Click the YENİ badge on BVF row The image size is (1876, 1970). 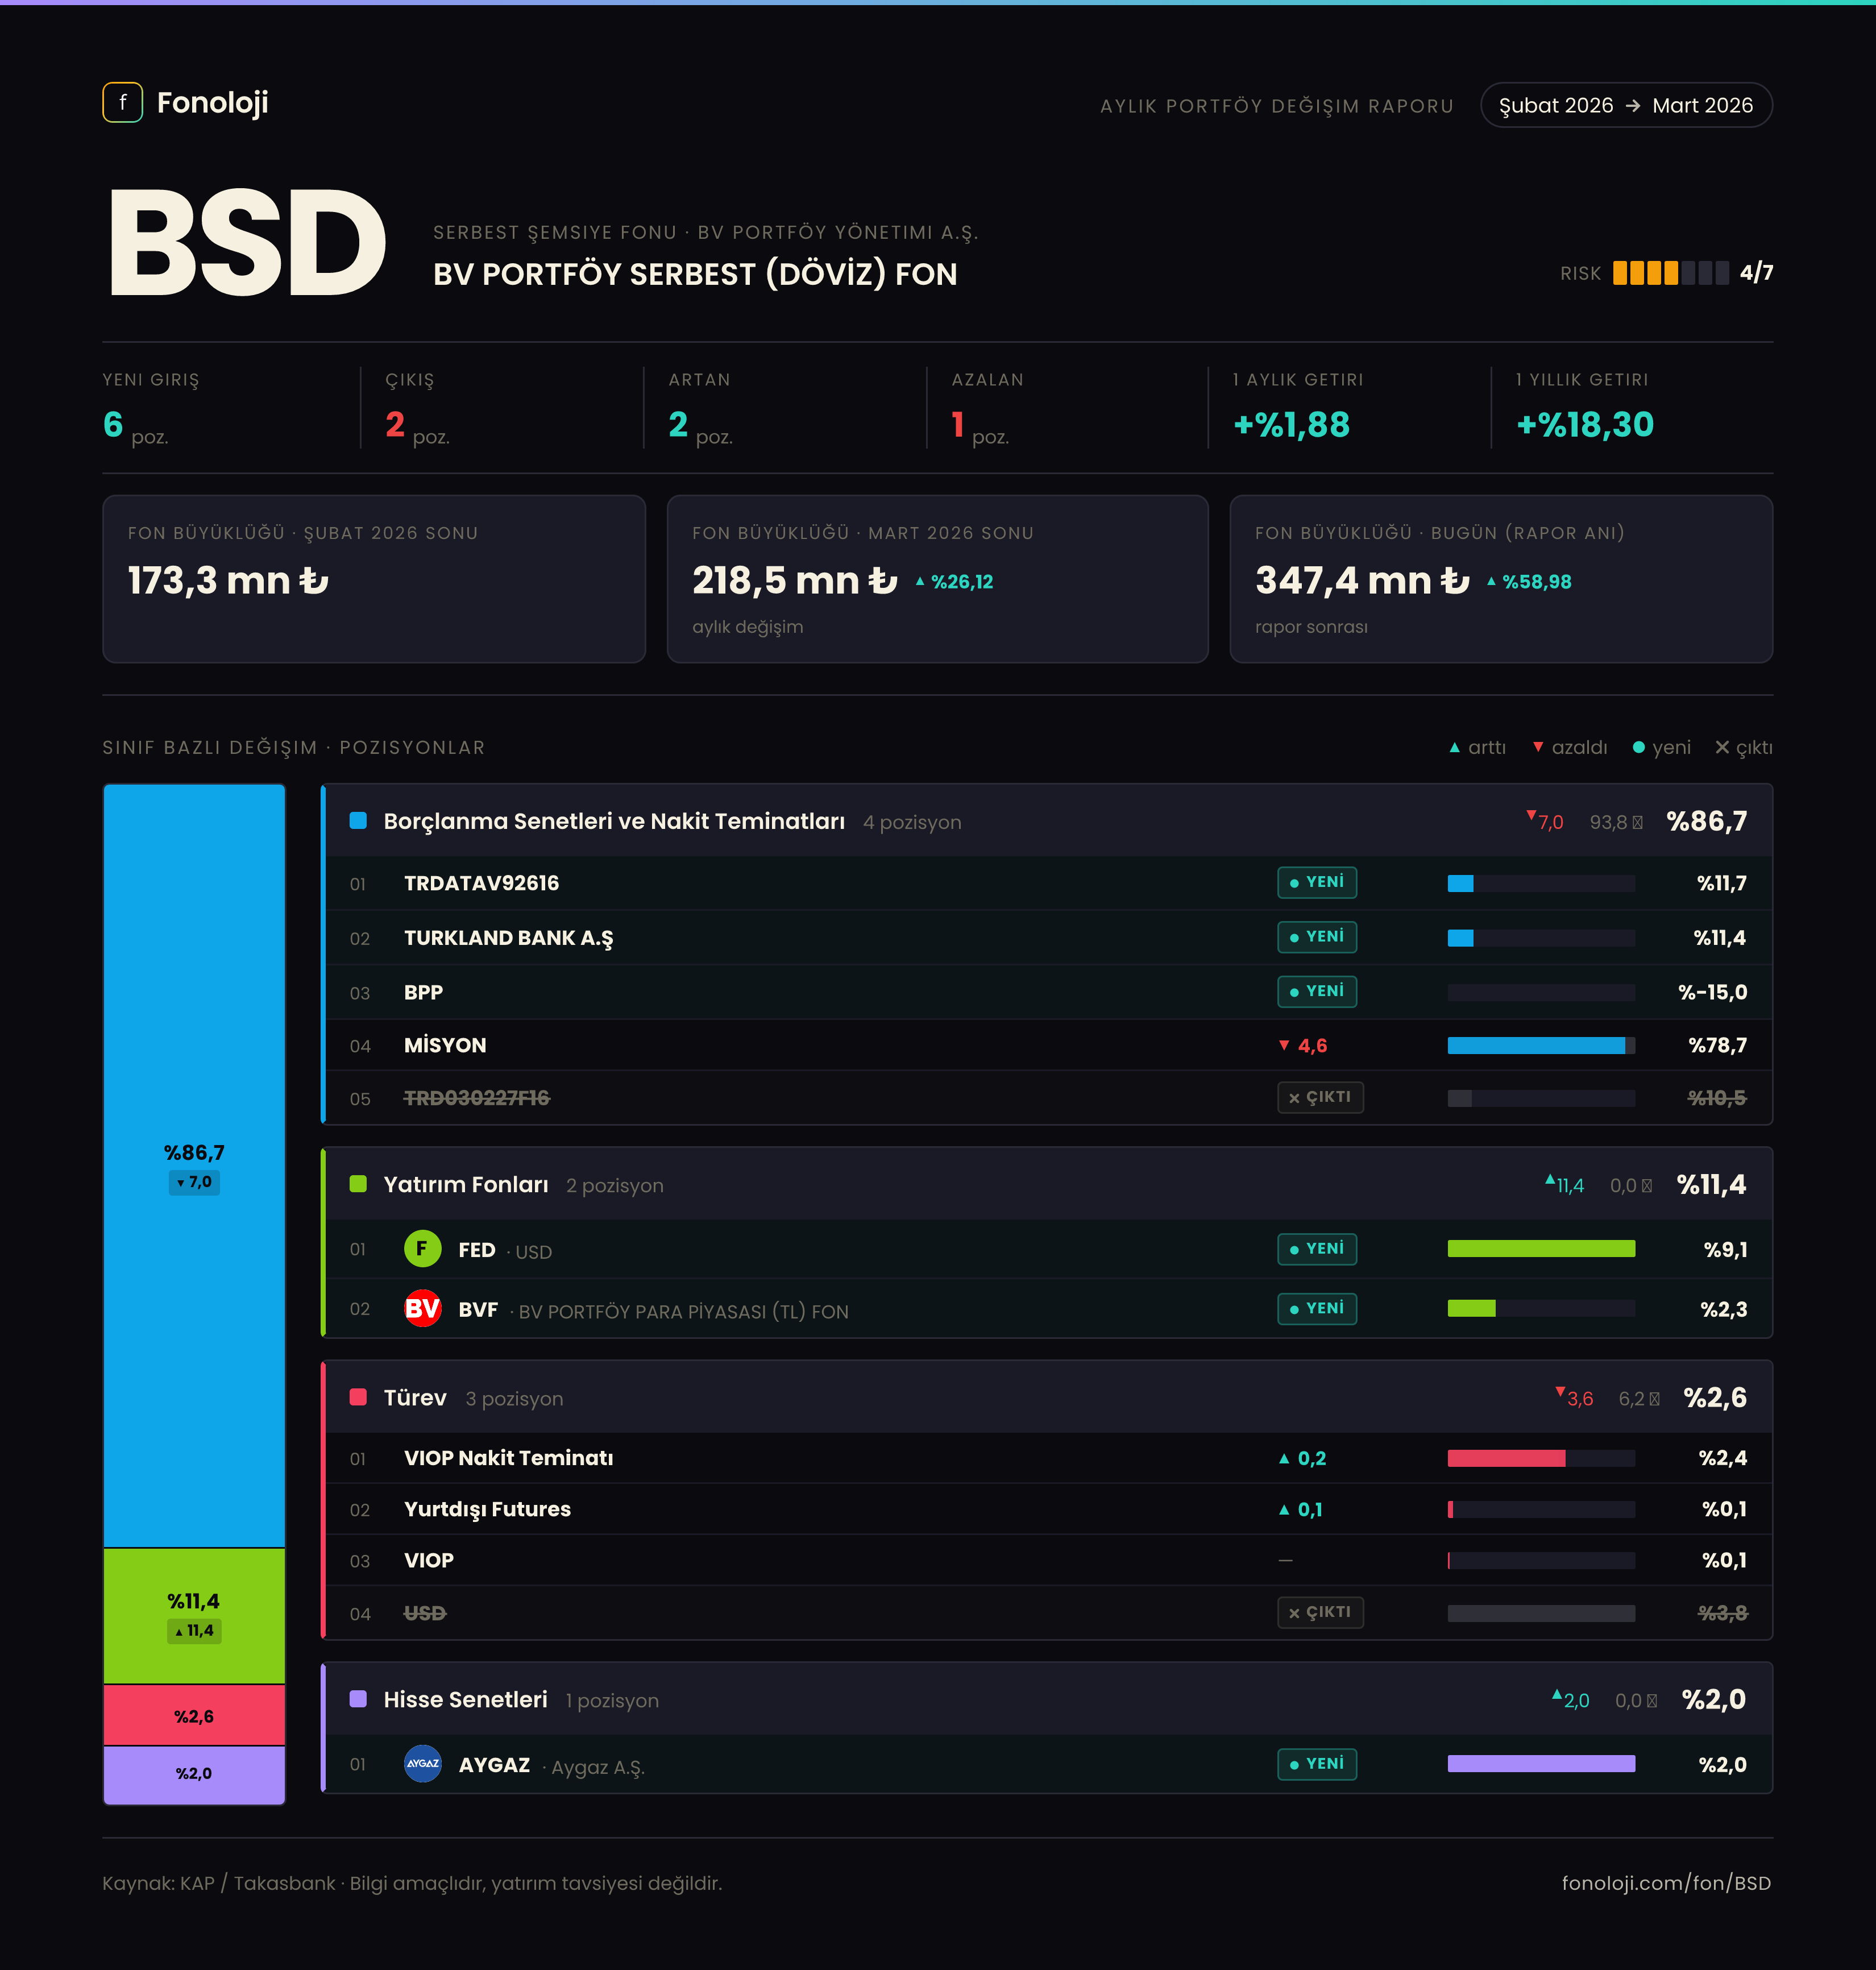(x=1317, y=1309)
